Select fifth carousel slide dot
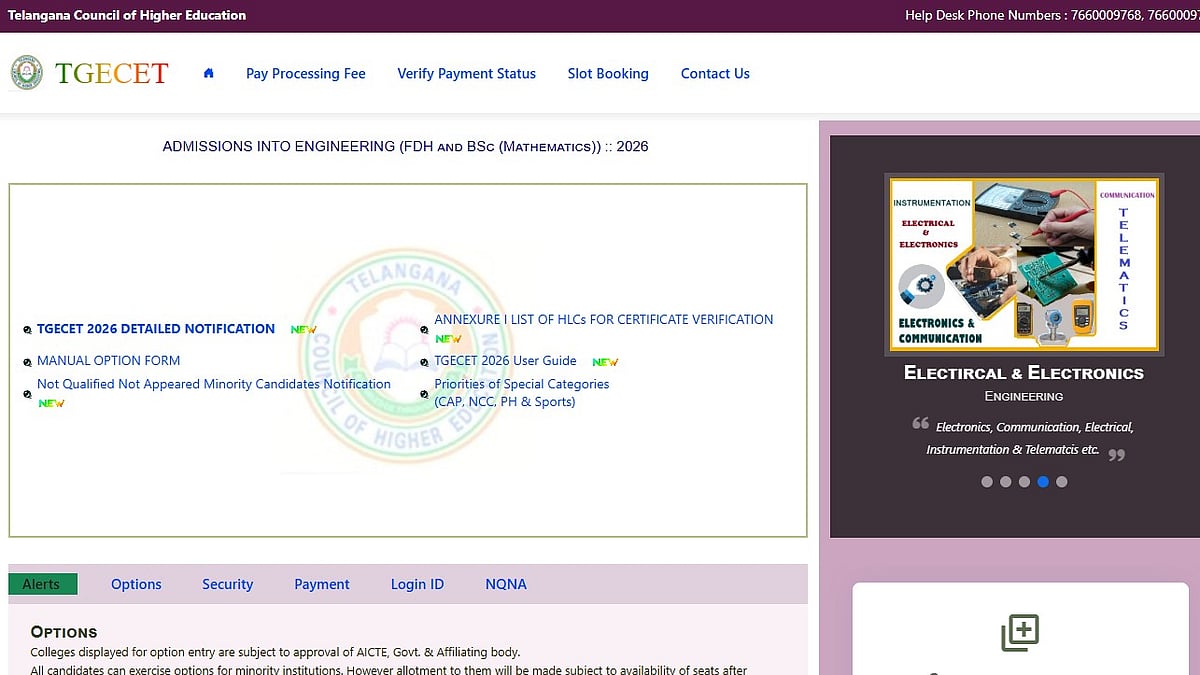1200x675 pixels. [x=1062, y=481]
